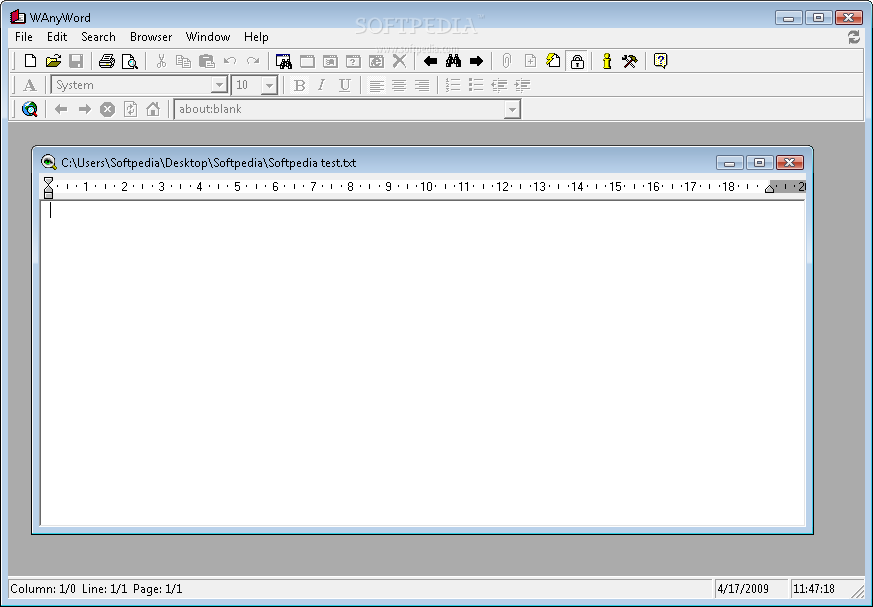Click the red X delete icon in toolbar

point(399,61)
